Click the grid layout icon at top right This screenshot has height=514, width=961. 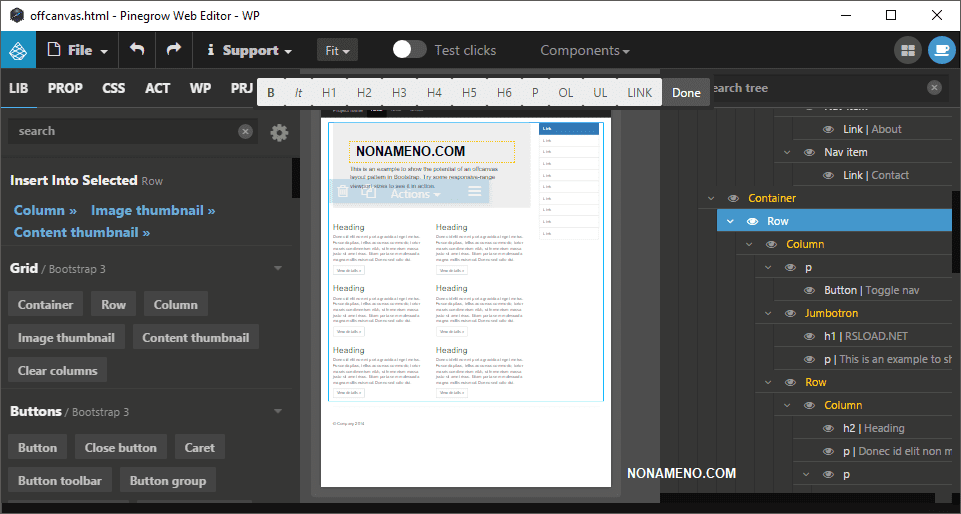click(908, 50)
